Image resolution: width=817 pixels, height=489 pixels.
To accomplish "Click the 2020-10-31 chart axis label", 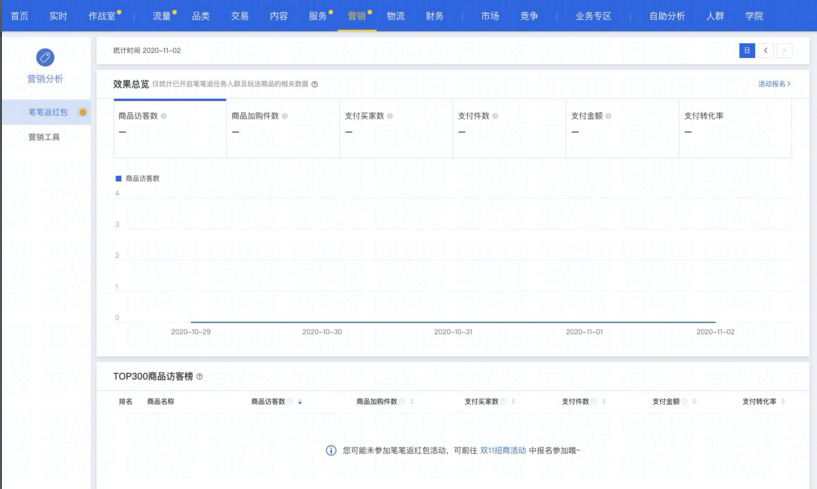I will (x=453, y=332).
